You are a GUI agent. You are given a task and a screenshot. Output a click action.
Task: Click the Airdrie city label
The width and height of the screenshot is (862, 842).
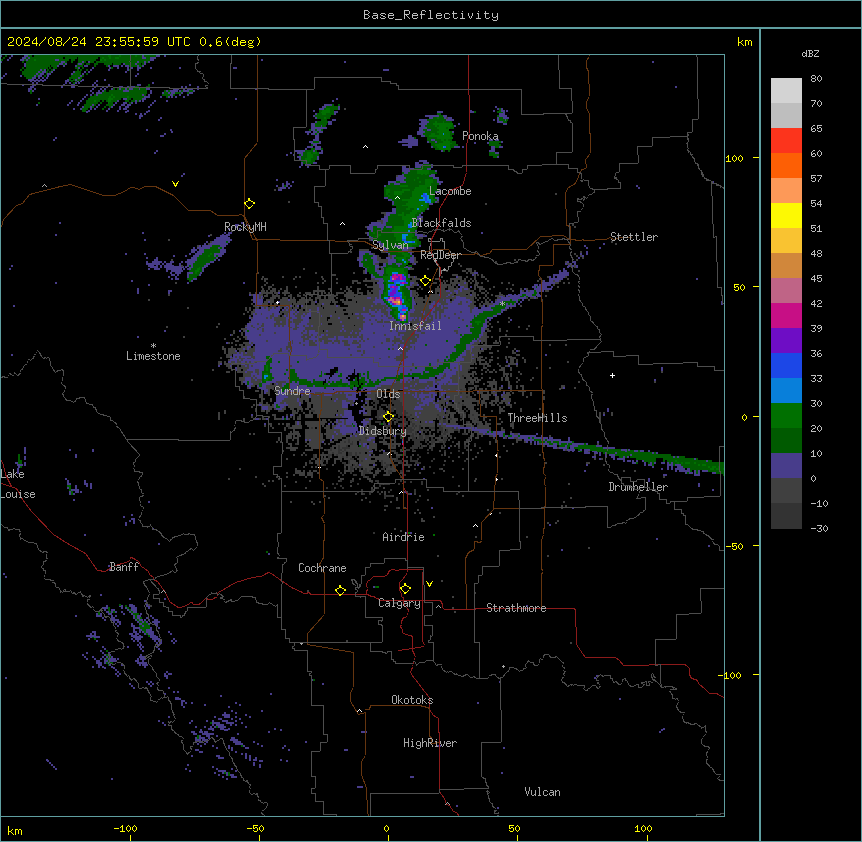click(404, 537)
